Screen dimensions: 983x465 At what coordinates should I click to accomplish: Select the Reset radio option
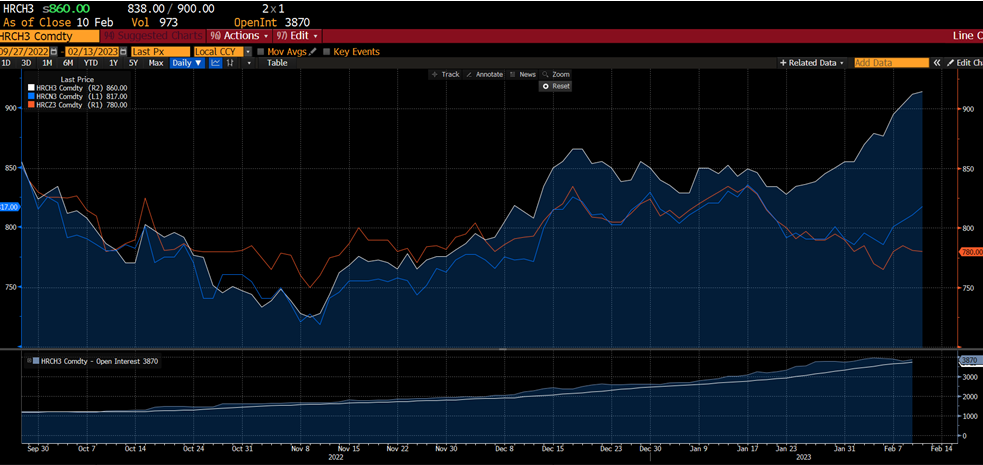pos(545,86)
